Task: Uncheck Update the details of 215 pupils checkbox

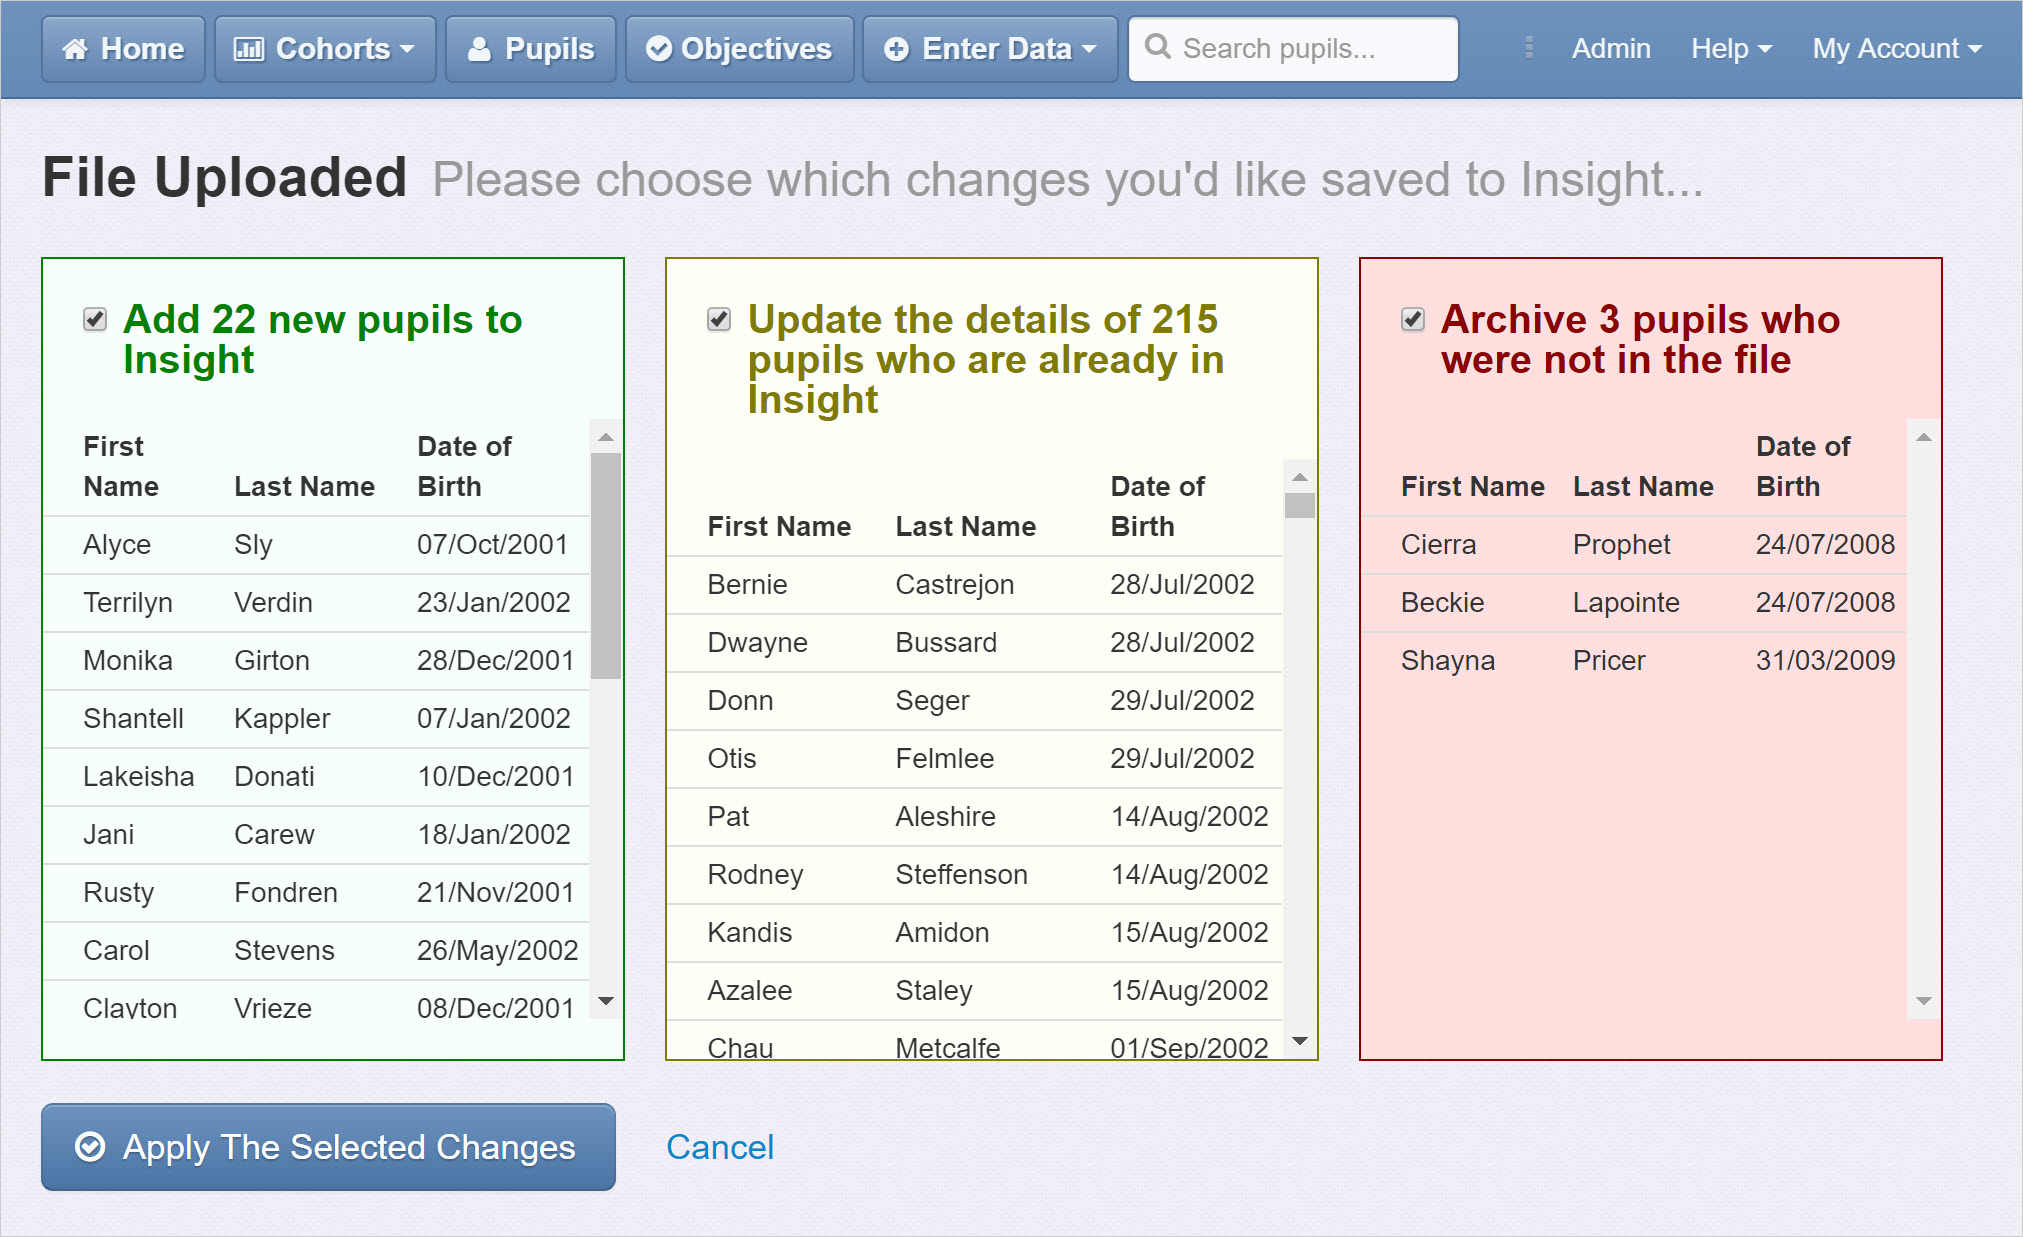Action: tap(719, 320)
